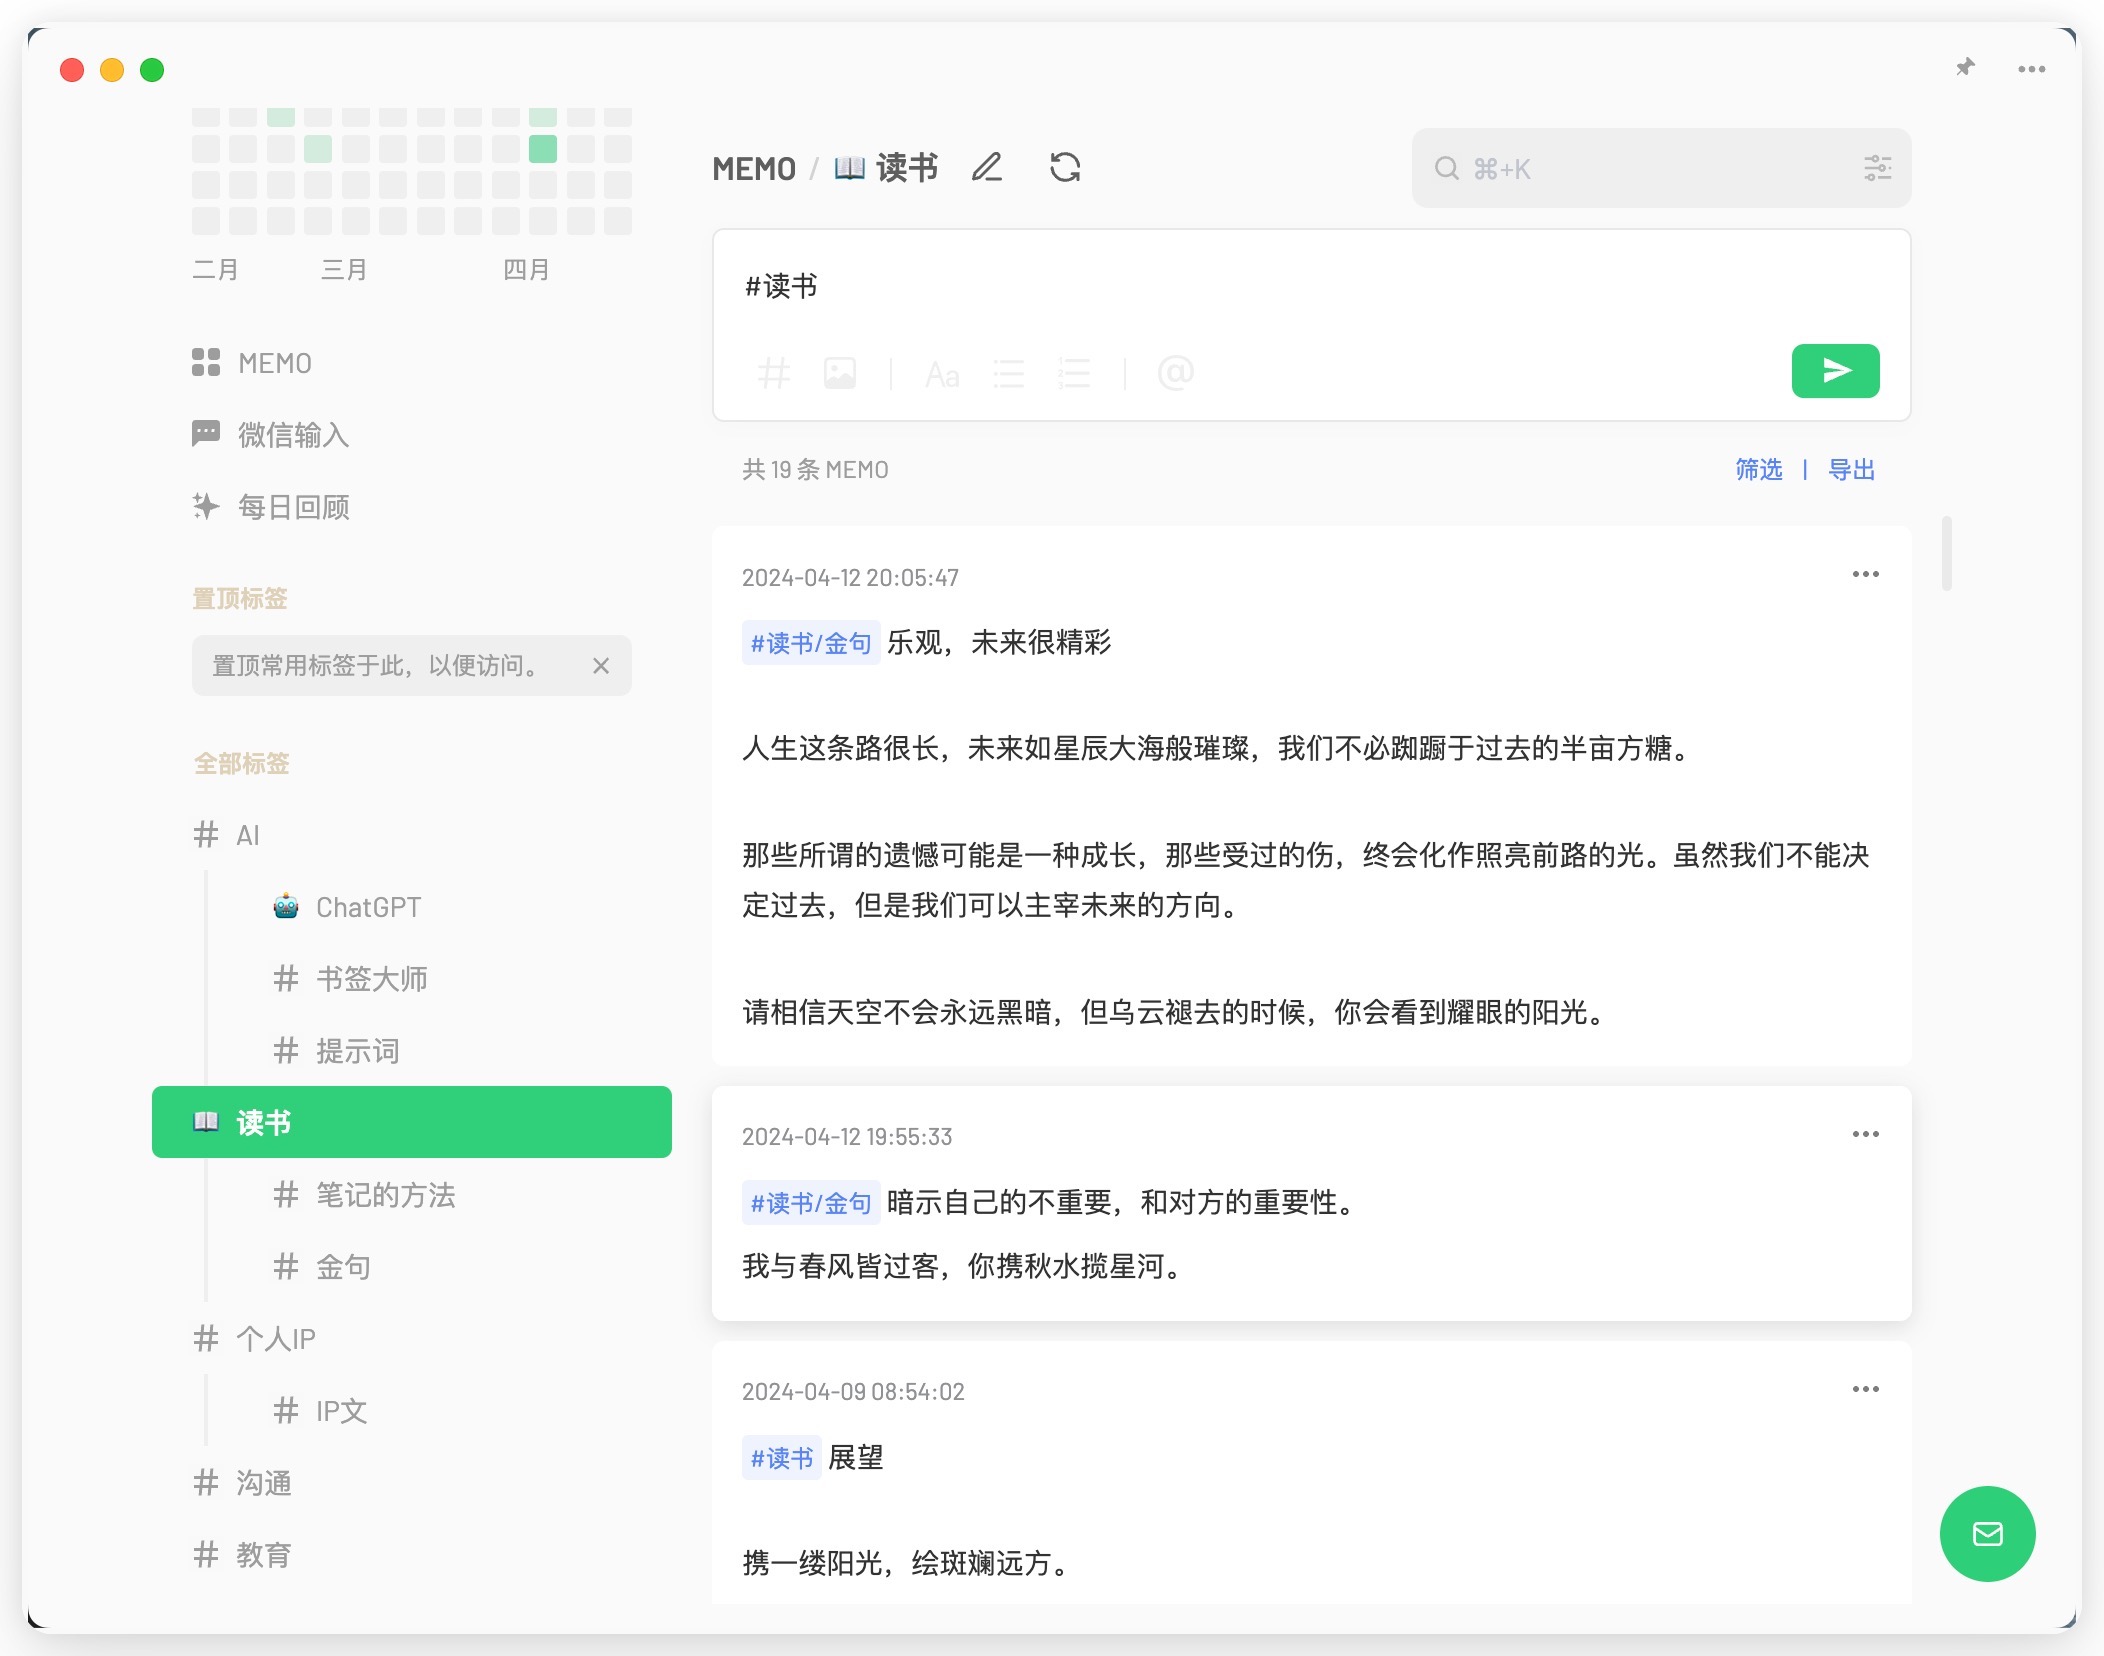Viewport: 2104px width, 1656px height.
Task: Open the Aa text formatting option
Action: pyautogui.click(x=942, y=374)
